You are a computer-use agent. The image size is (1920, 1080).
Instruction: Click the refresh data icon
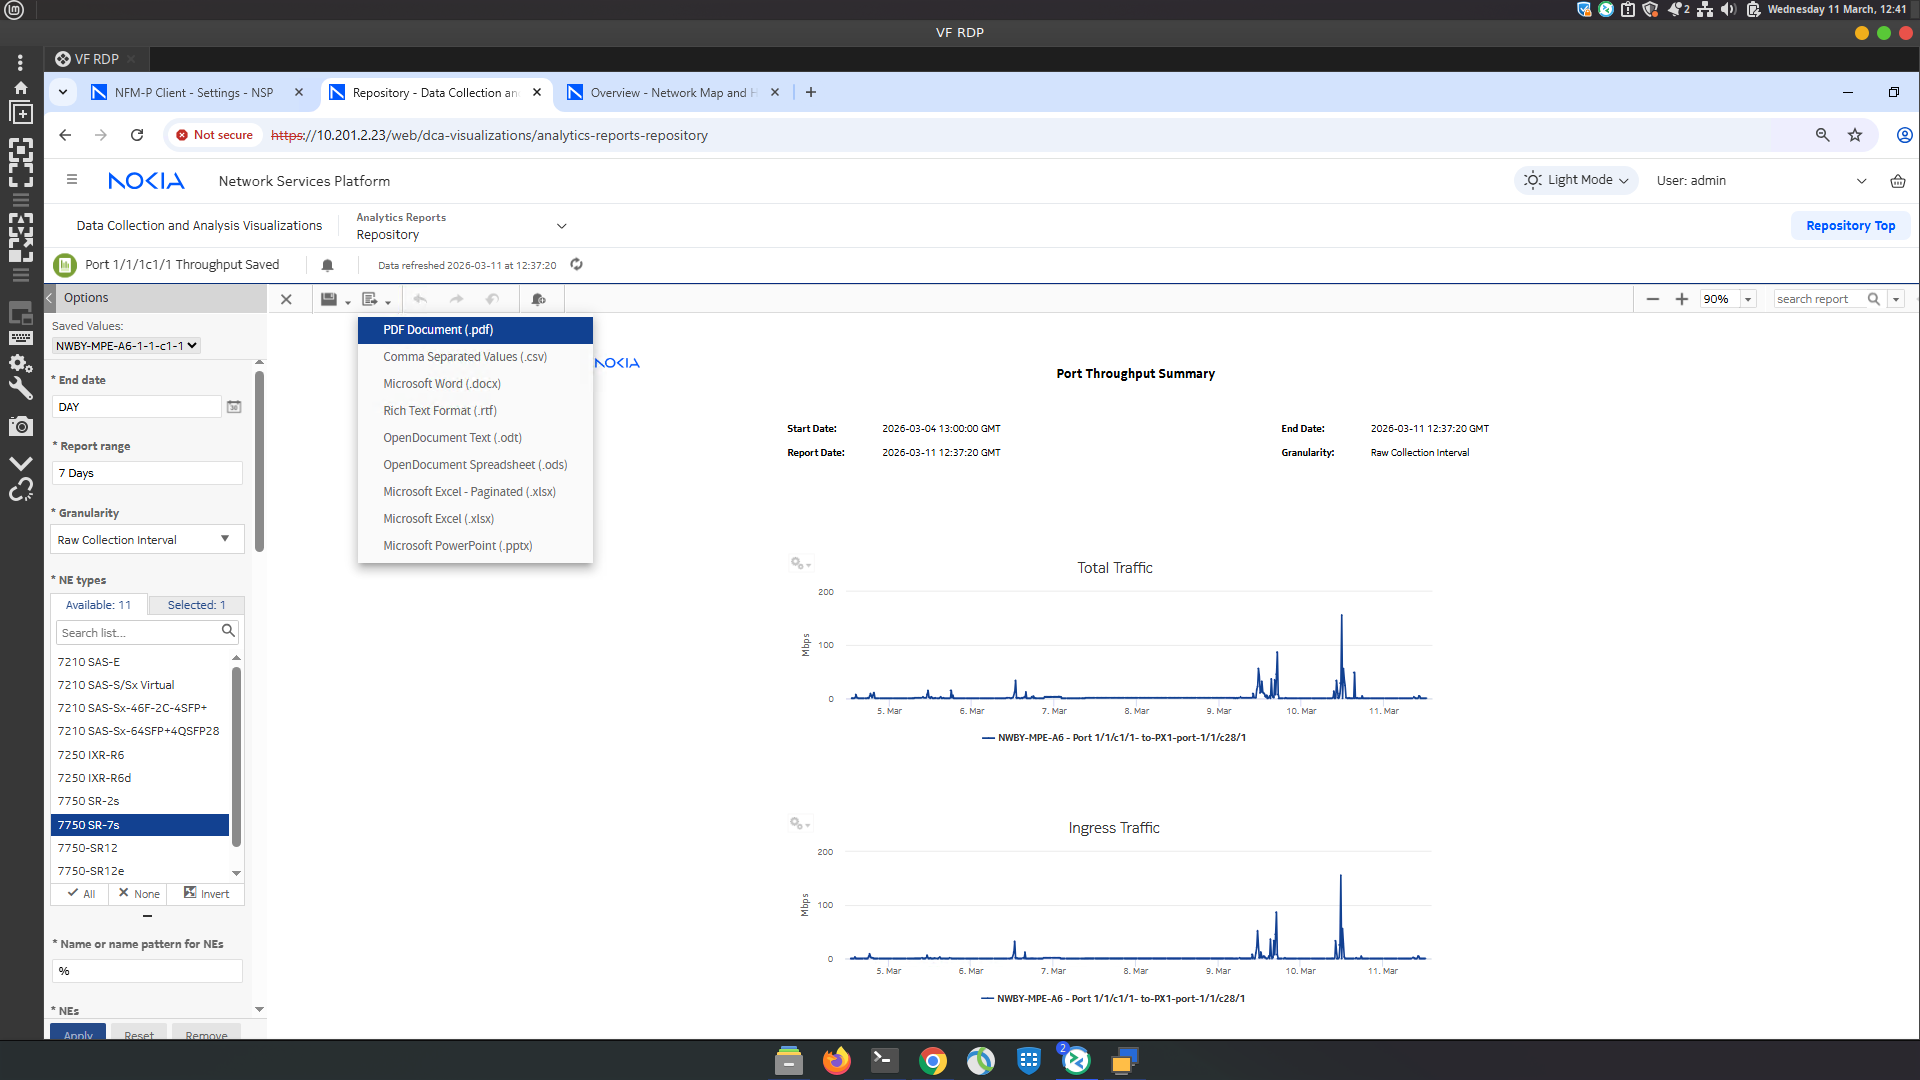click(x=577, y=265)
